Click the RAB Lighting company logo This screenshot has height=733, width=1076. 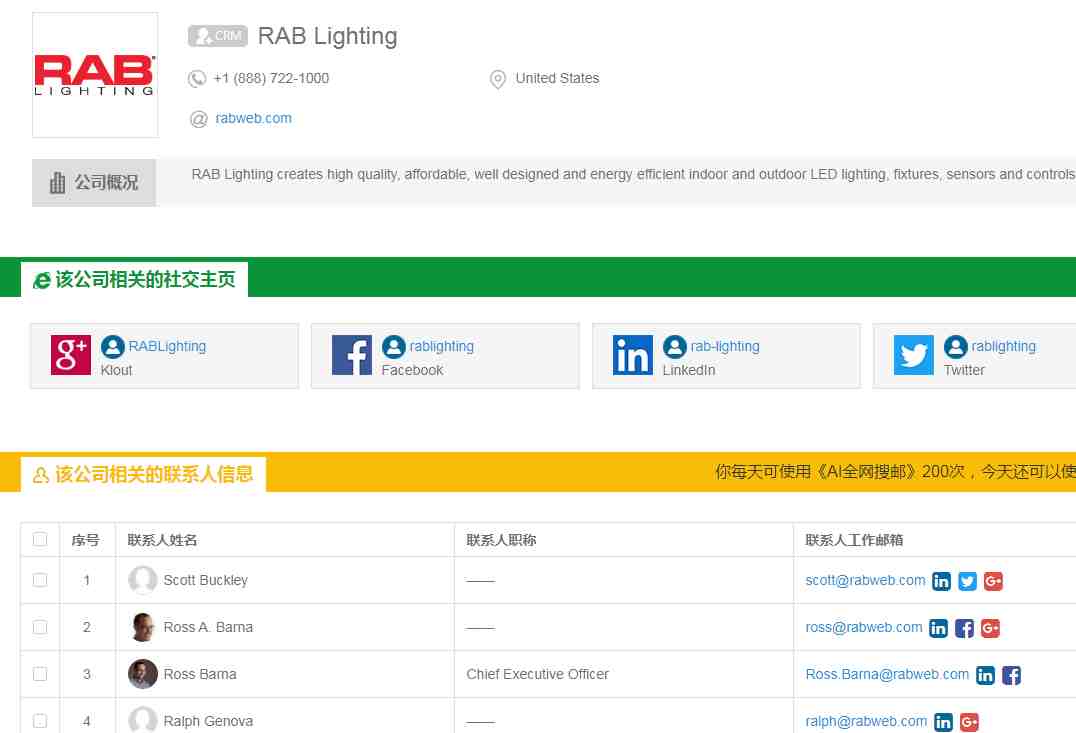point(95,75)
